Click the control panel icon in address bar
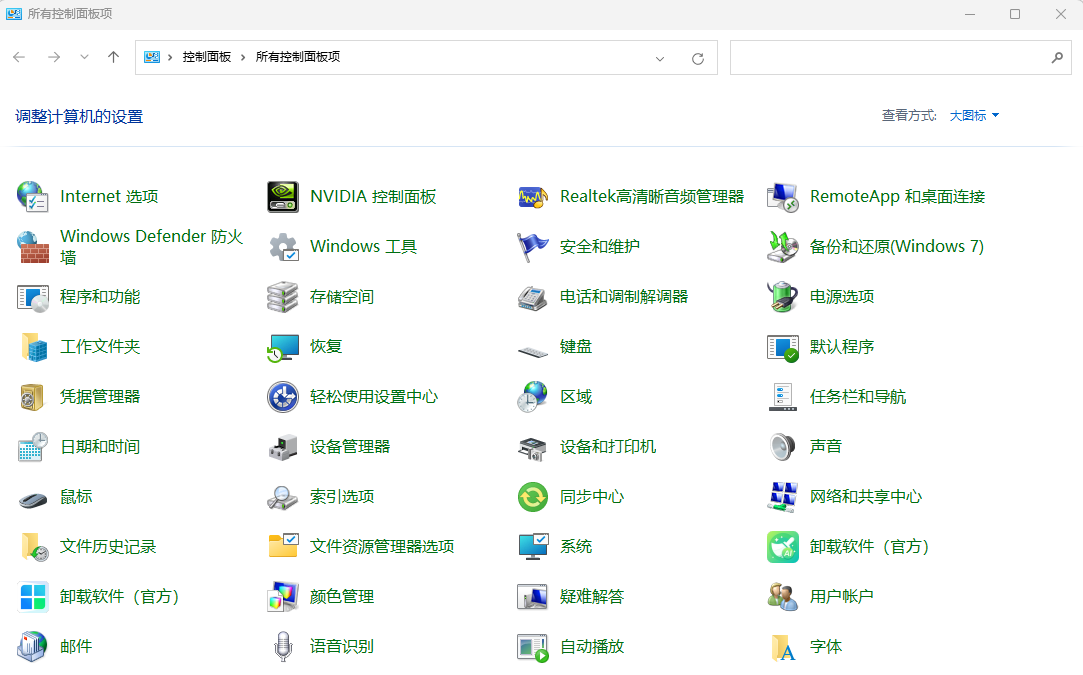Viewport: 1083px width, 675px height. click(x=152, y=57)
